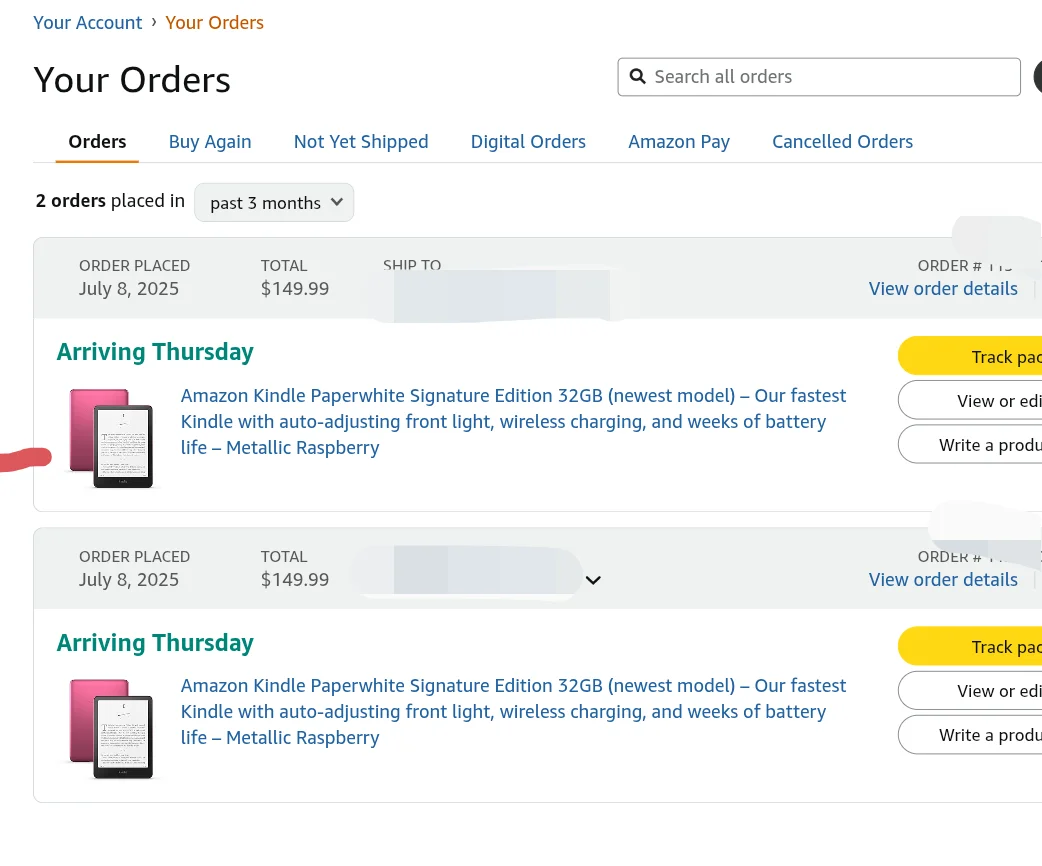
Task: View order details for the first order
Action: click(943, 288)
